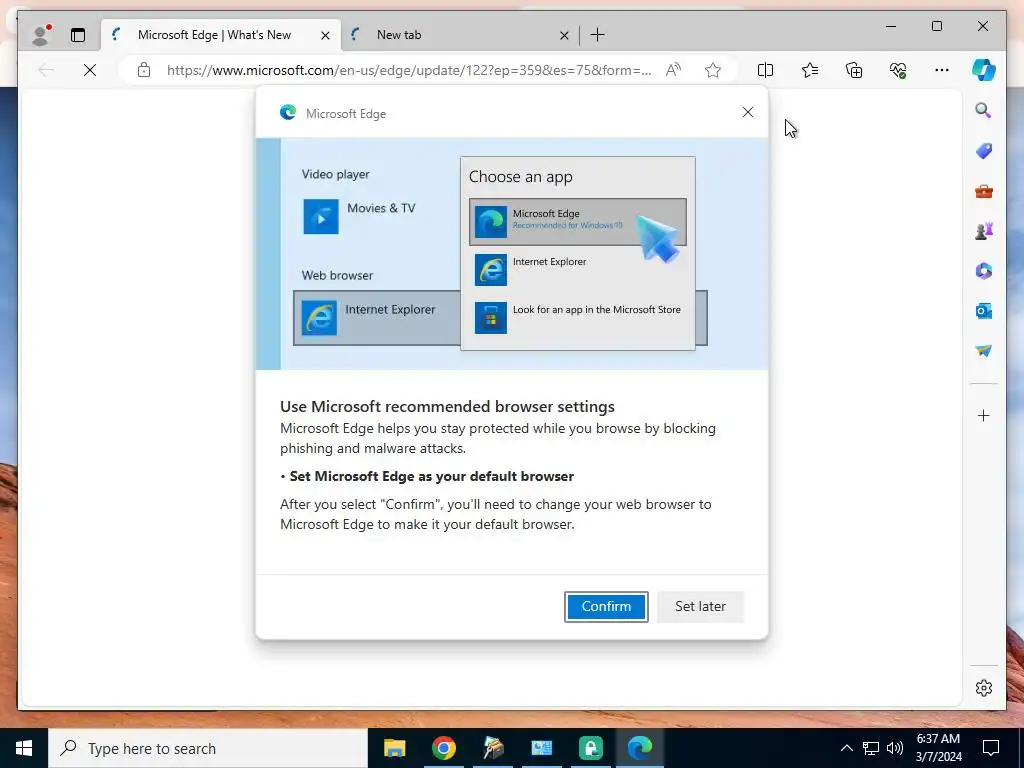Add this page to favorites star
The image size is (1024, 768).
[713, 70]
